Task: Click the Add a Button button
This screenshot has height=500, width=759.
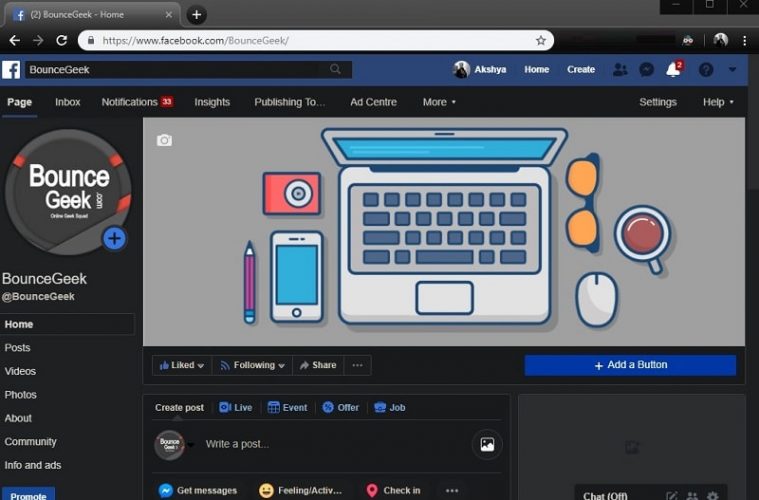Action: (630, 365)
